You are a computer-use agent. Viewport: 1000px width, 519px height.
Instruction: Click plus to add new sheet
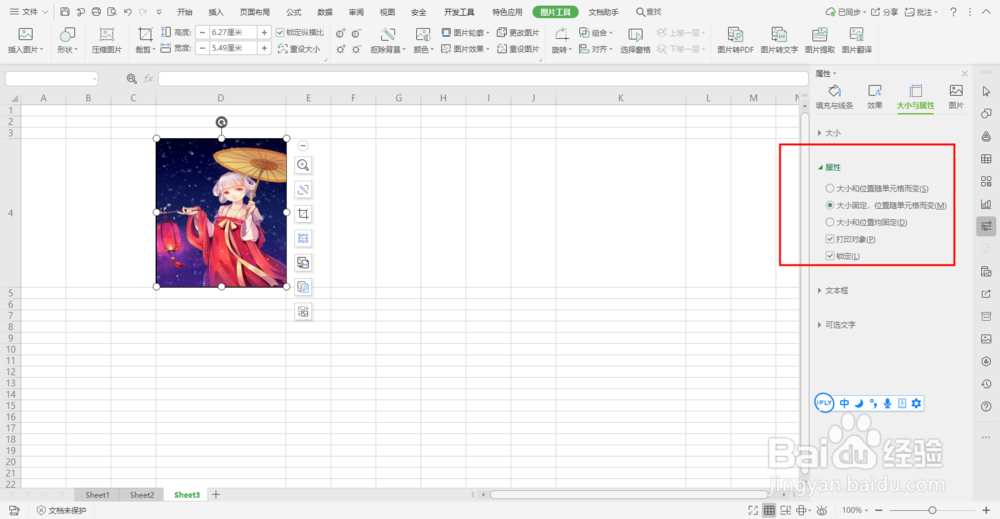[216, 494]
